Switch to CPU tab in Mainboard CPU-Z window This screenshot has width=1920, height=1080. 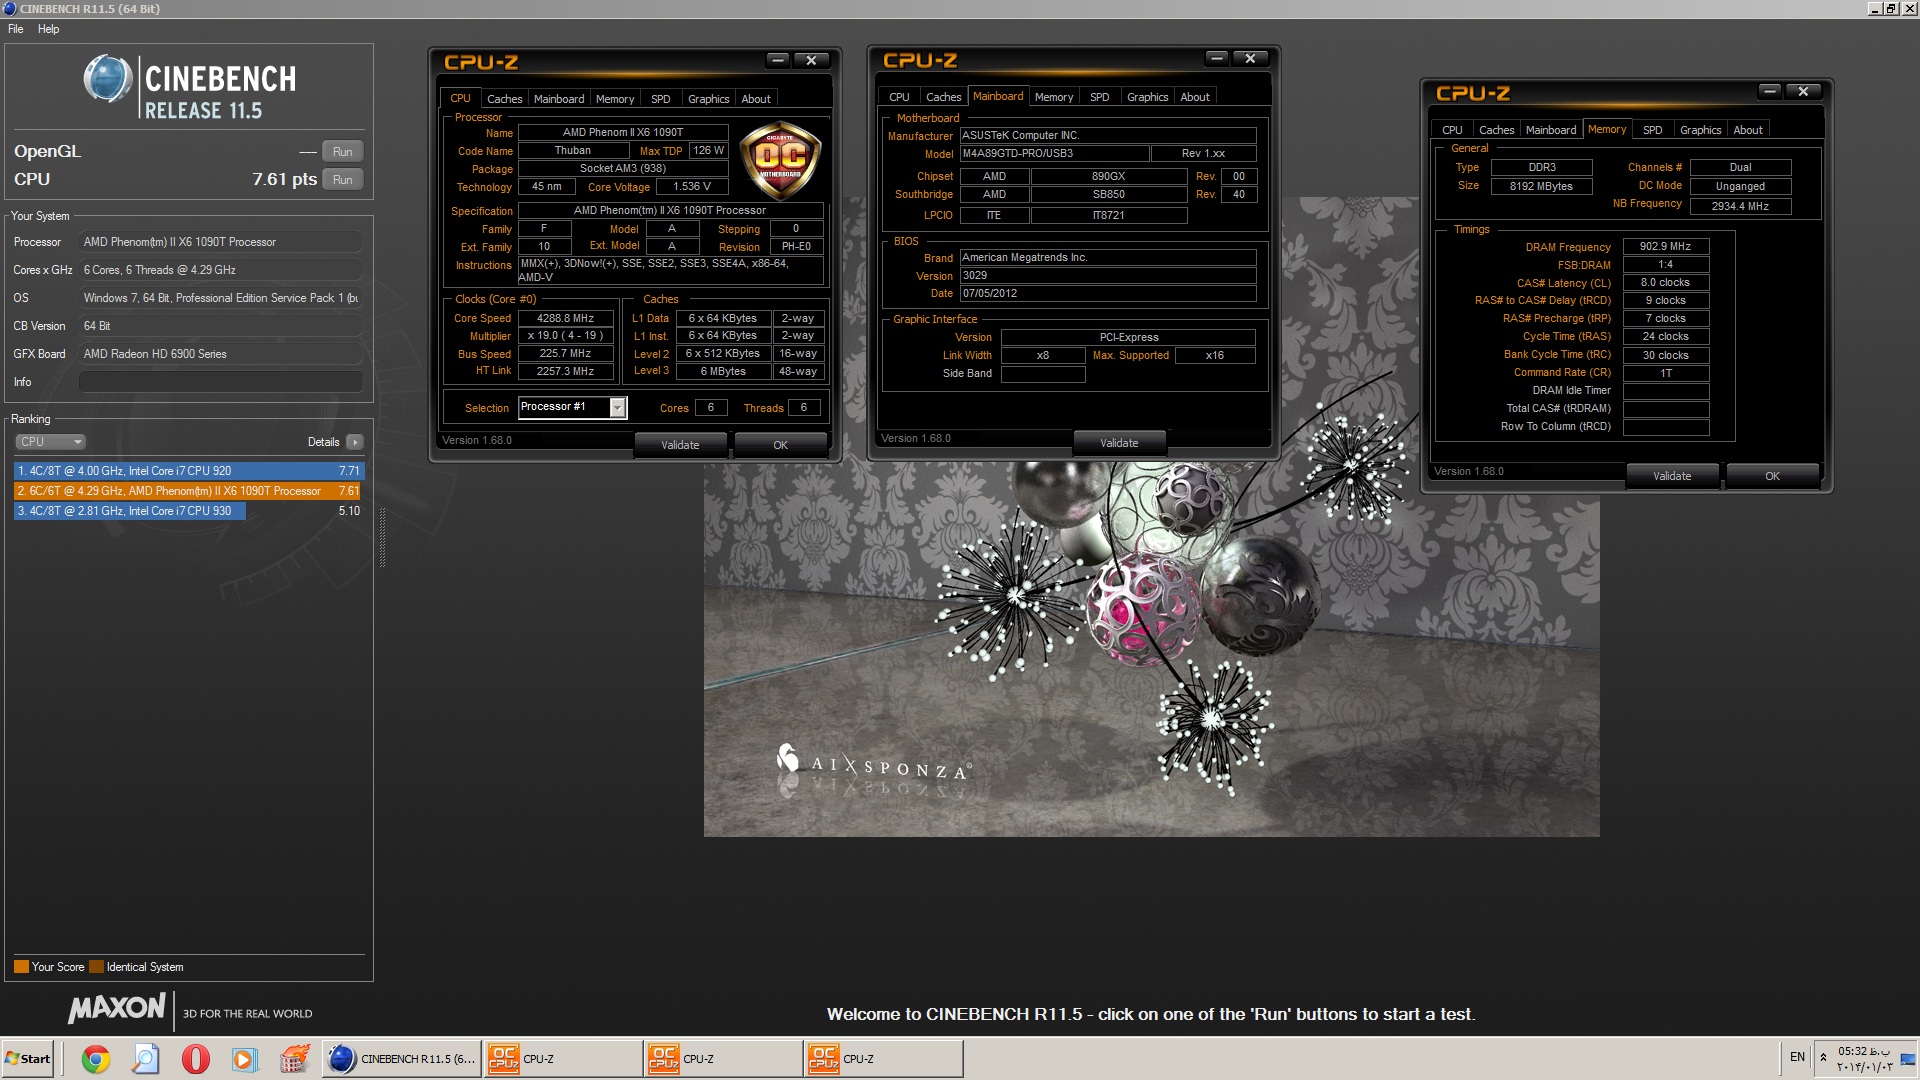899,97
